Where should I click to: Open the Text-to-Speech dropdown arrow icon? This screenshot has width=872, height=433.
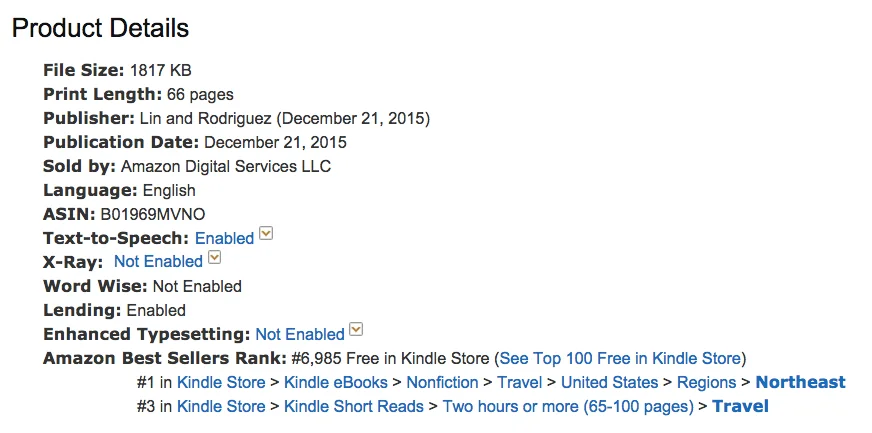(x=266, y=234)
